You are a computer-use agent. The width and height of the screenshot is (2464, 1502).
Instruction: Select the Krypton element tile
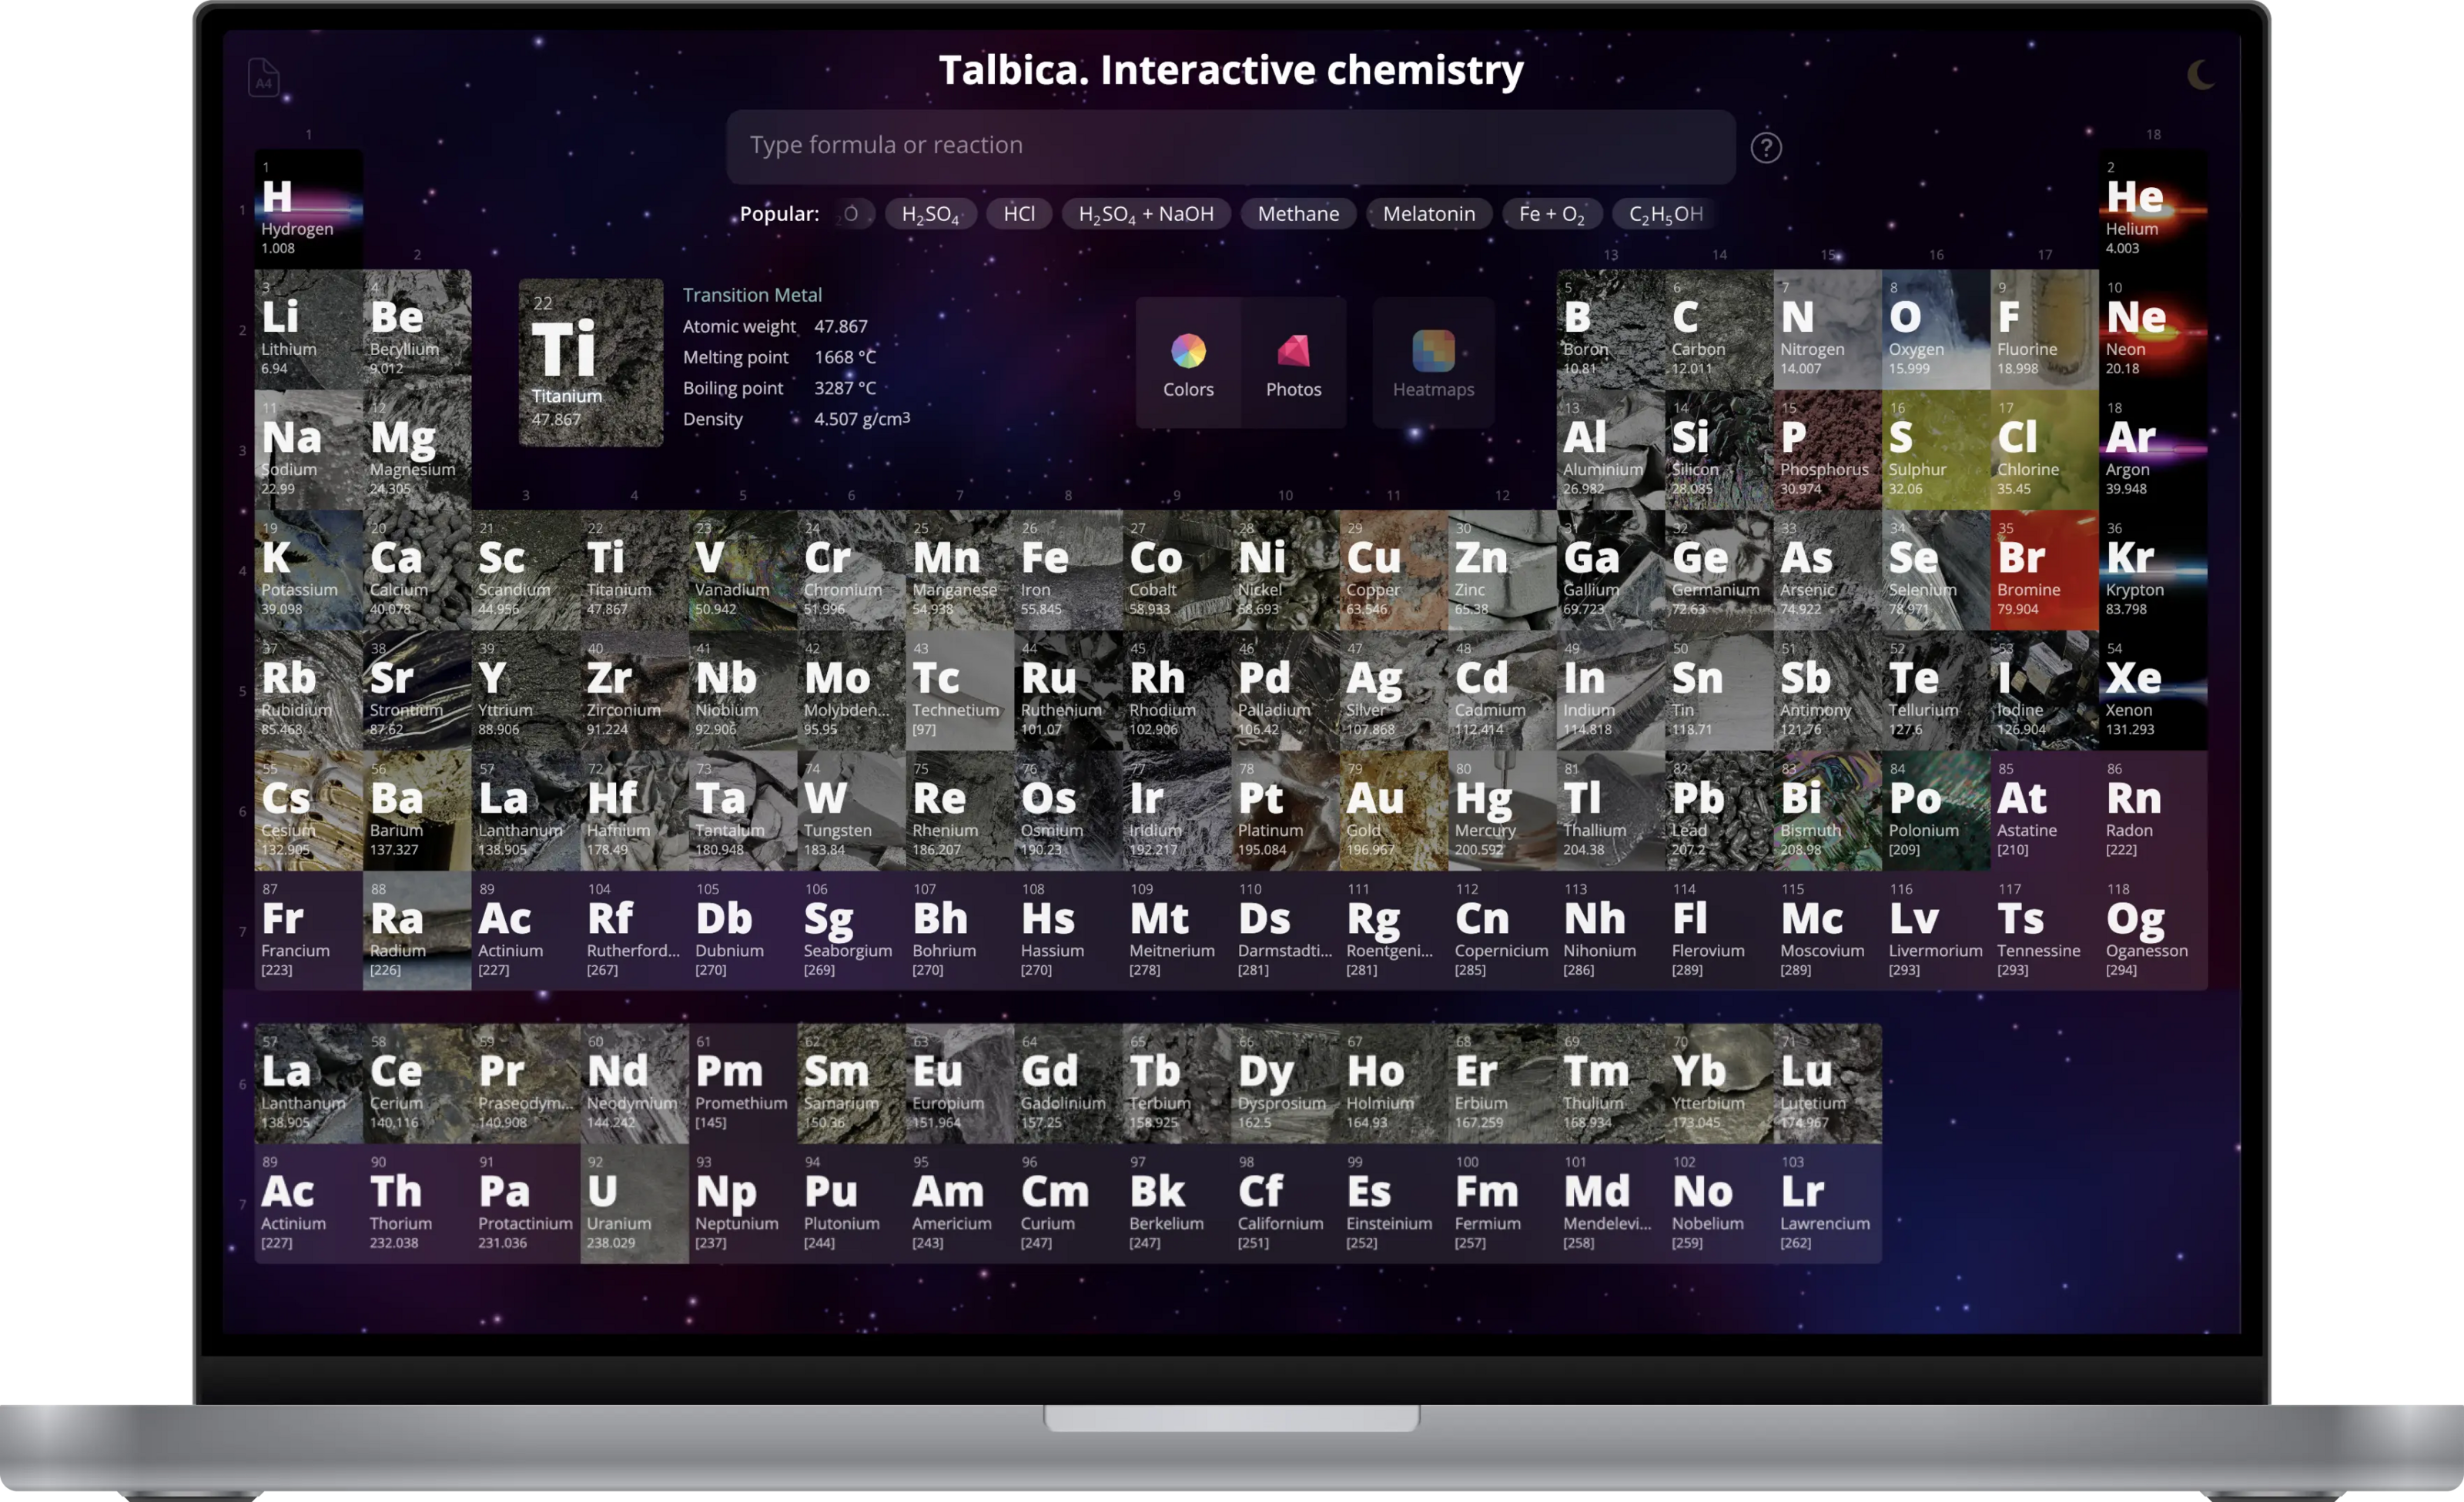[2153, 570]
